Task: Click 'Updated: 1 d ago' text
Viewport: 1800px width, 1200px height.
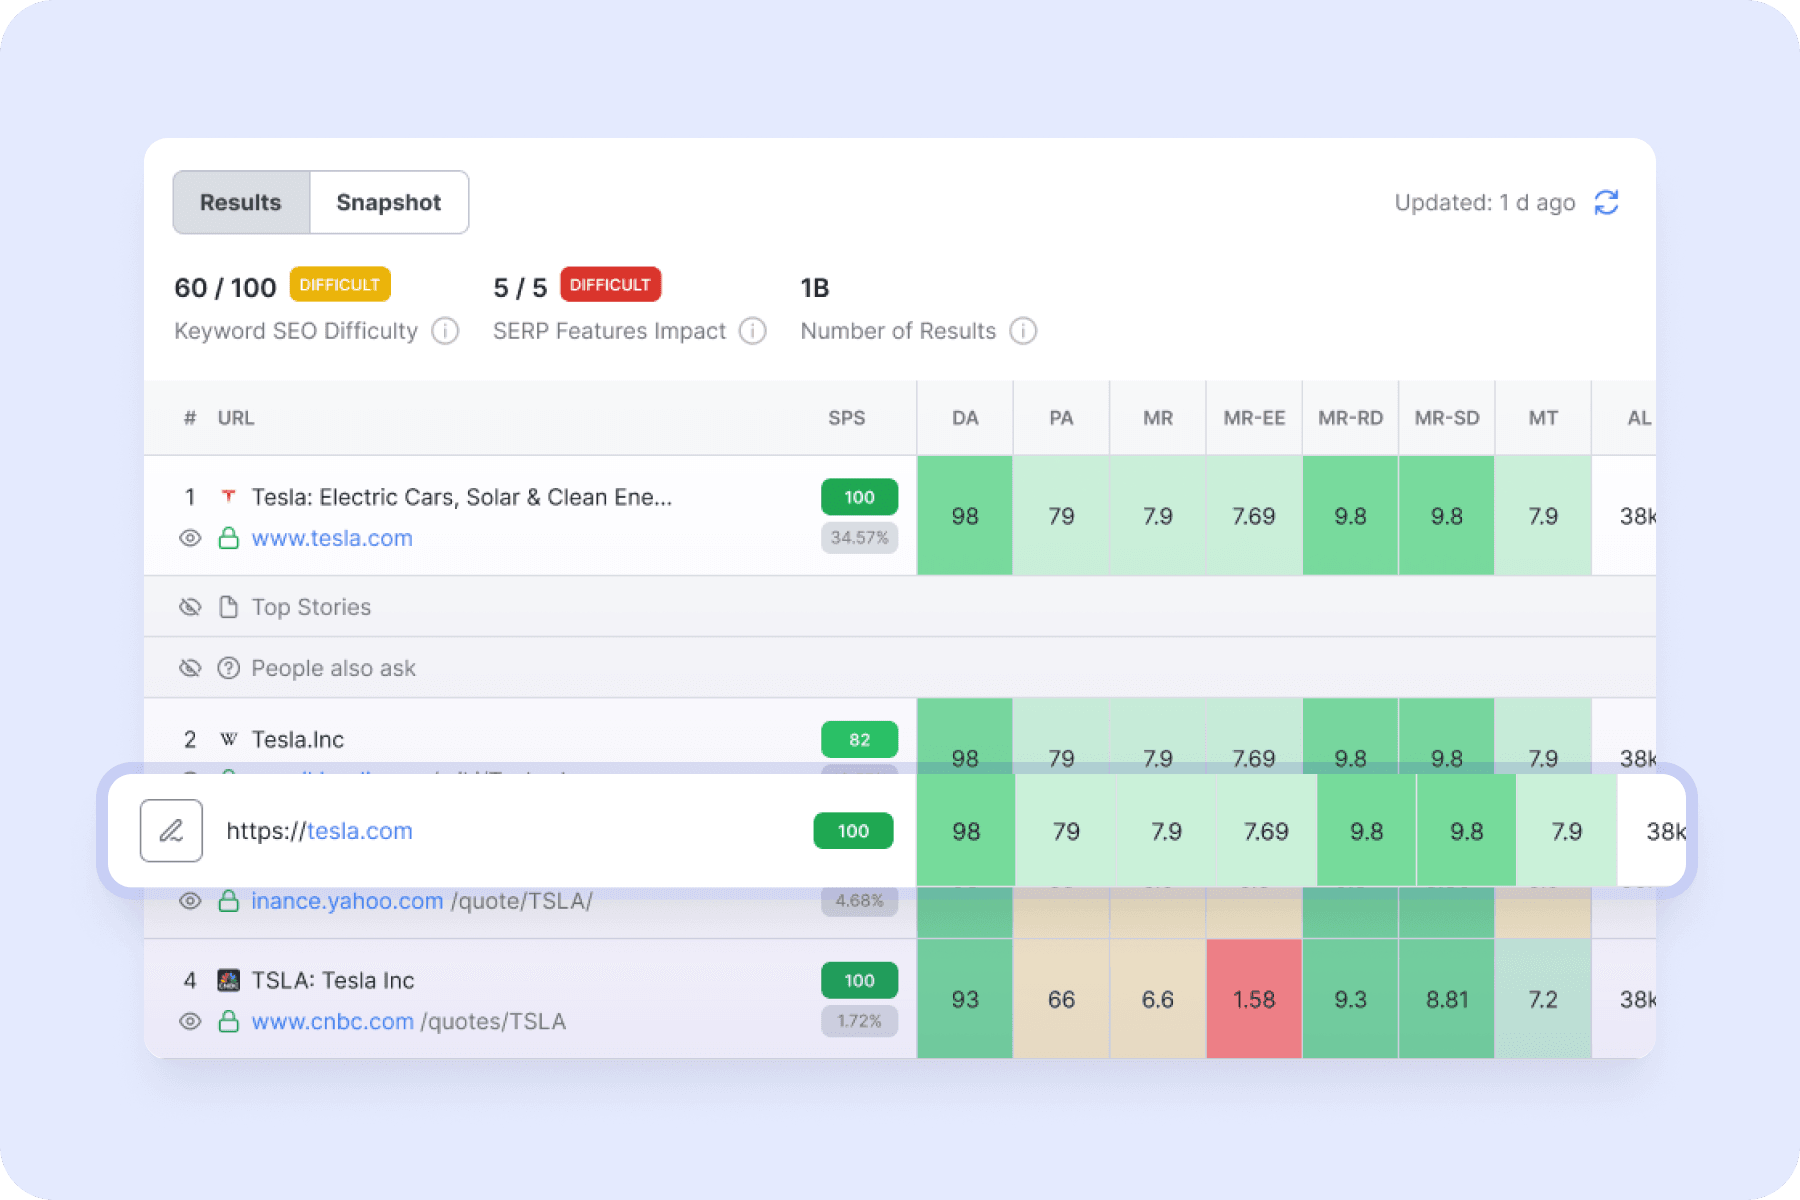Action: click(x=1485, y=203)
